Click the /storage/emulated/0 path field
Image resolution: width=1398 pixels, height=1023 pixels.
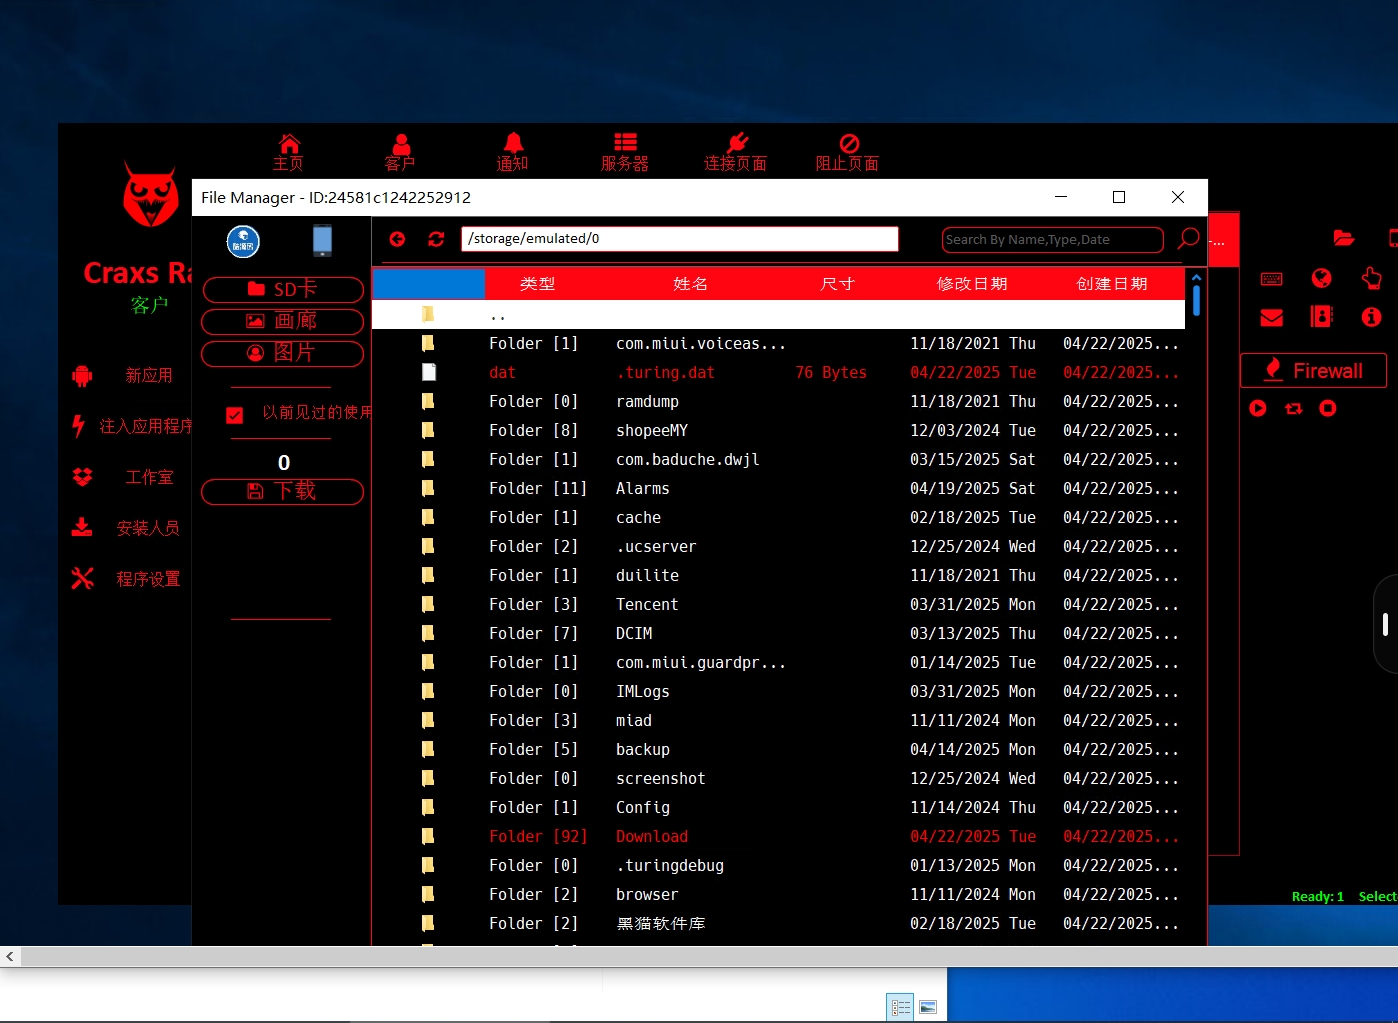(x=680, y=239)
